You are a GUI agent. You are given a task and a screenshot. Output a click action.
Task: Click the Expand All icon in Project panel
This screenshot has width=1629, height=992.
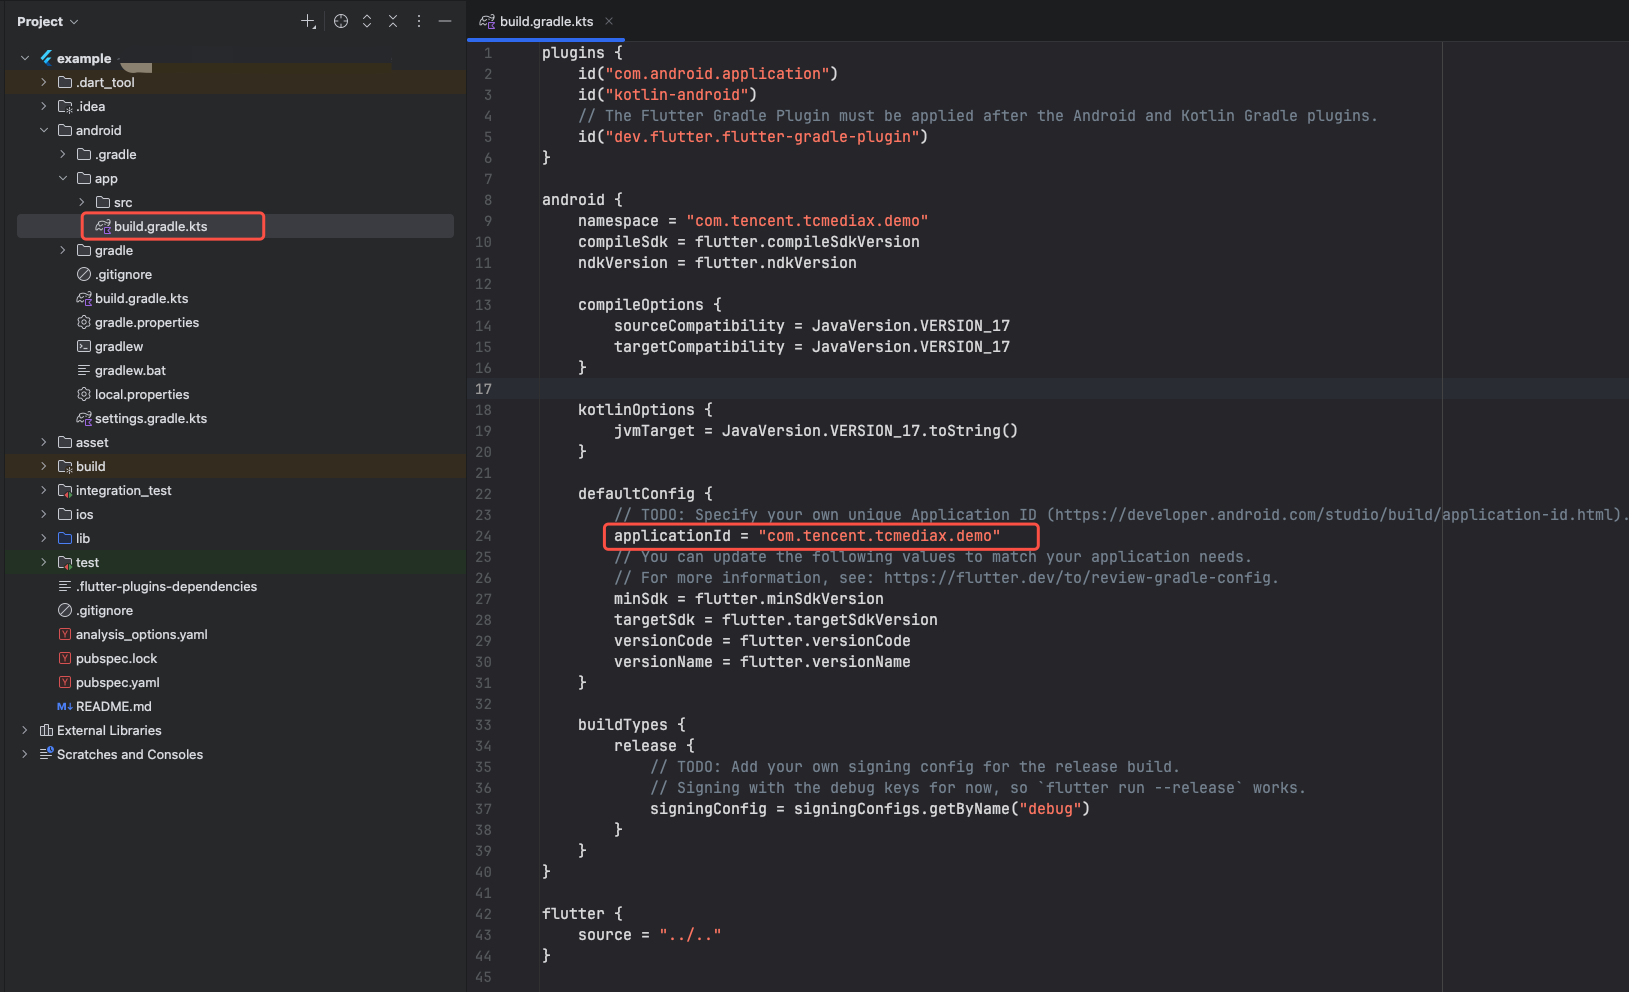tap(367, 21)
